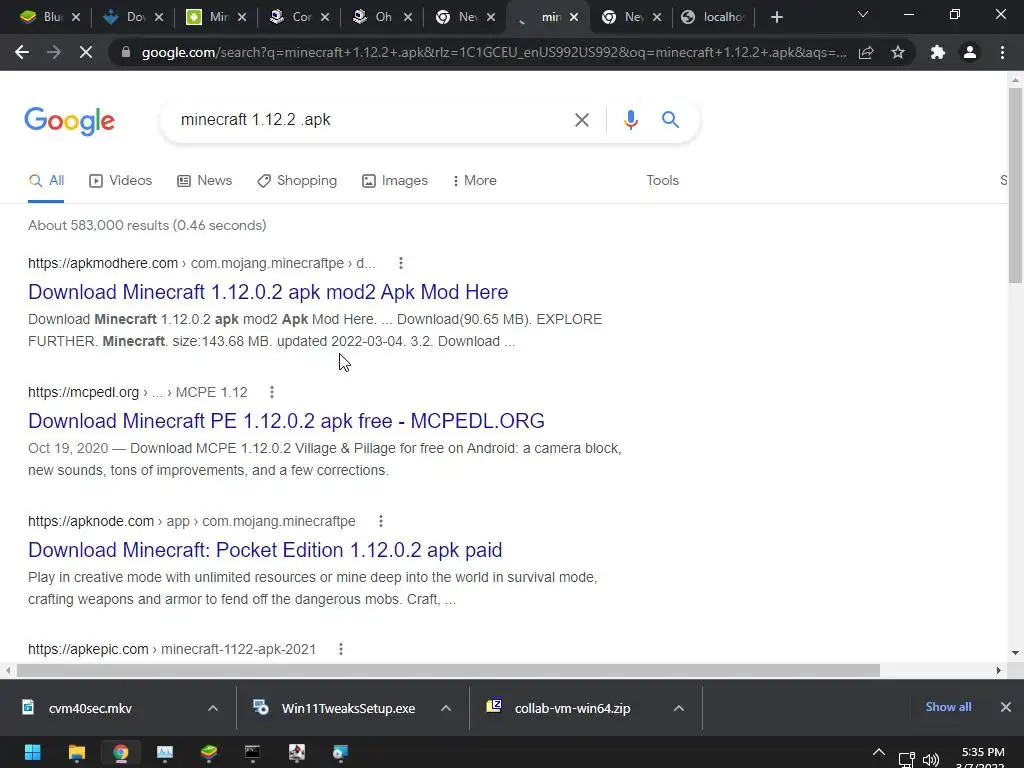Screen dimensions: 1024x768
Task: Expand cvm40sec.mkv download options
Action: coord(213,708)
